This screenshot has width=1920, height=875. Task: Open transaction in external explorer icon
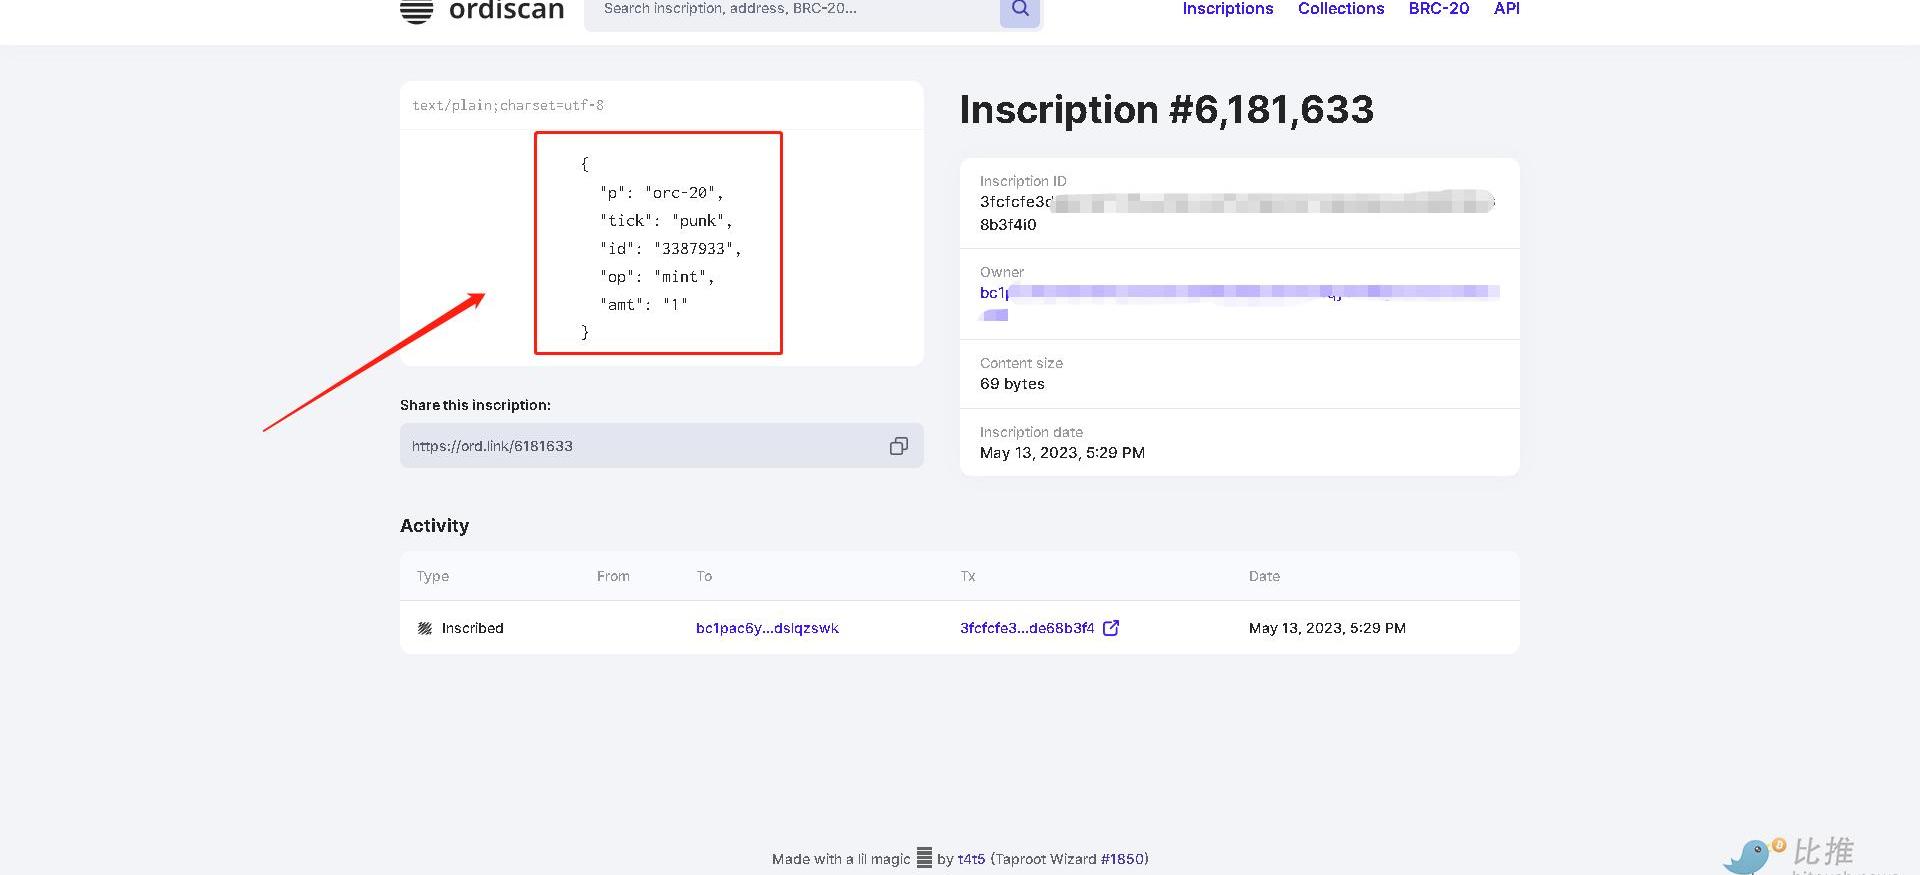[1110, 628]
